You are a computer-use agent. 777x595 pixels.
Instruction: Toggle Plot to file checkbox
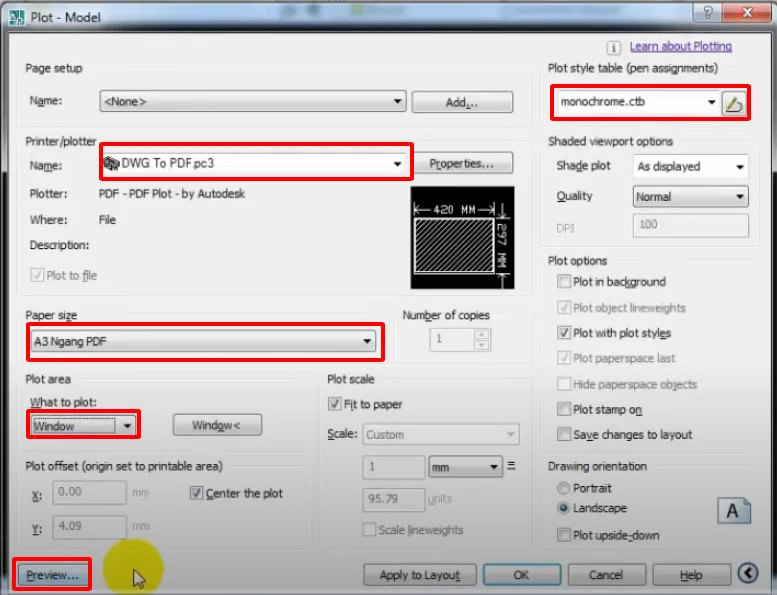pos(37,275)
